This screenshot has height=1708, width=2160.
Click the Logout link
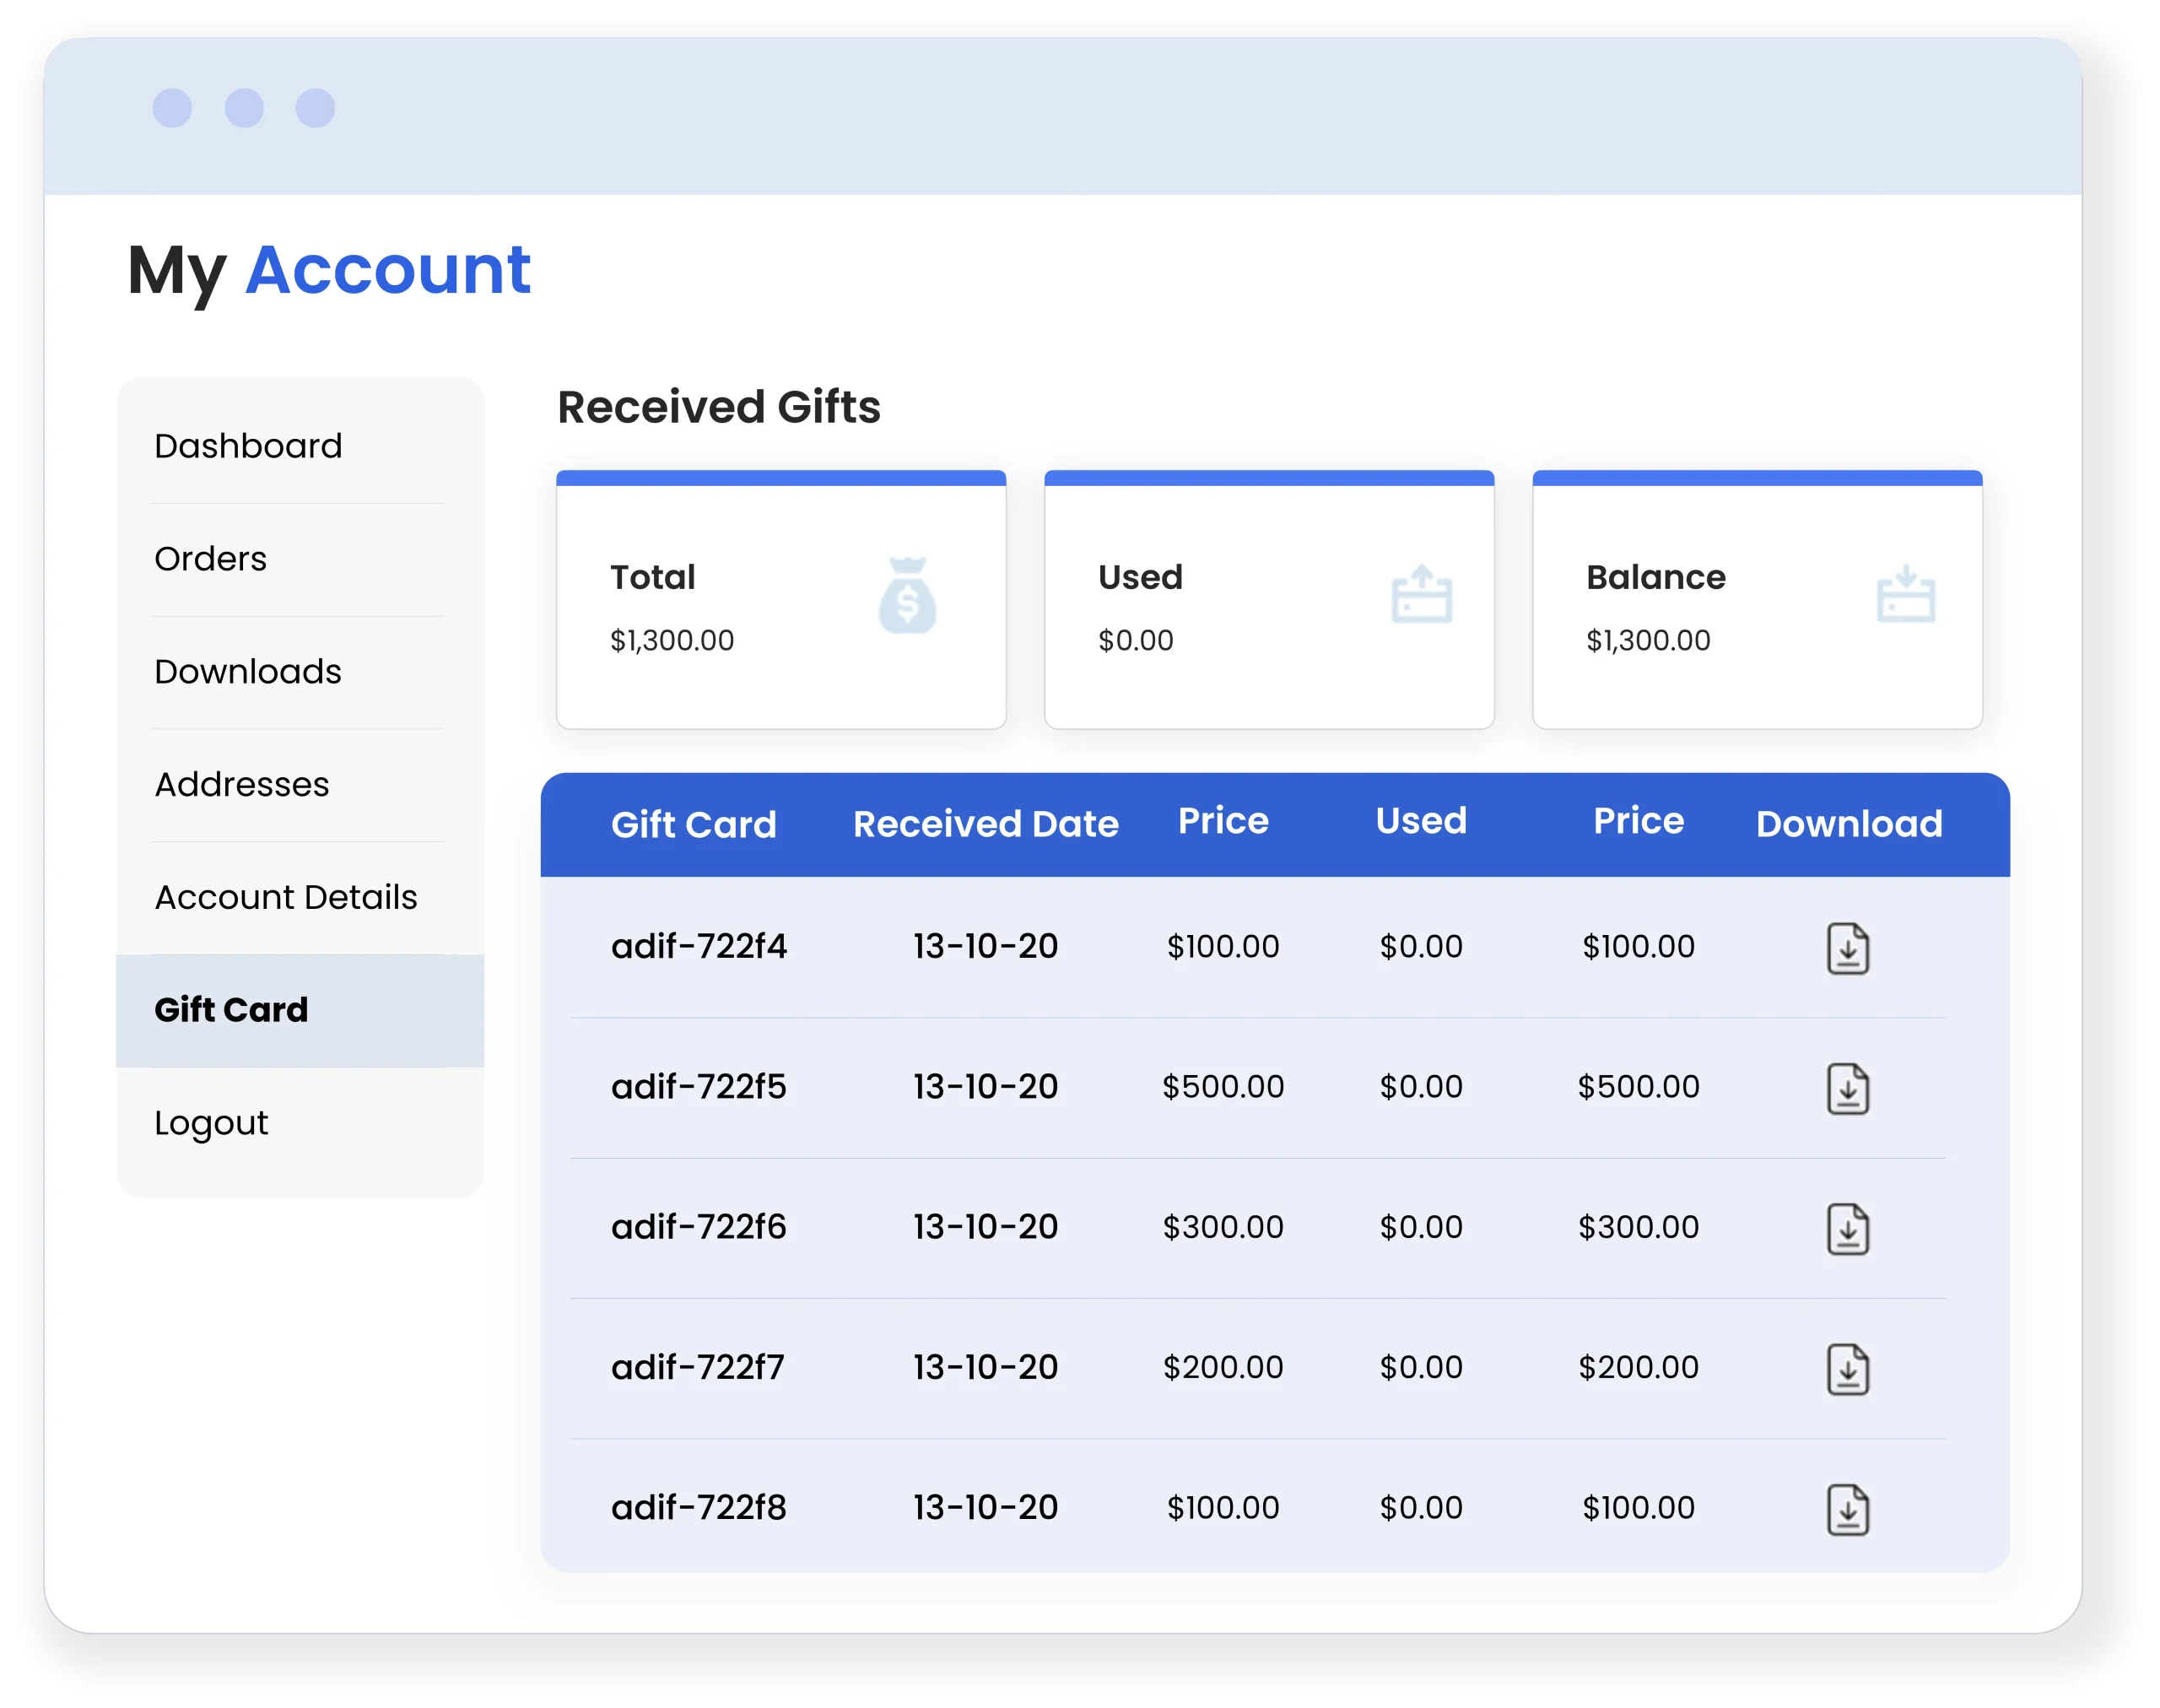(211, 1123)
